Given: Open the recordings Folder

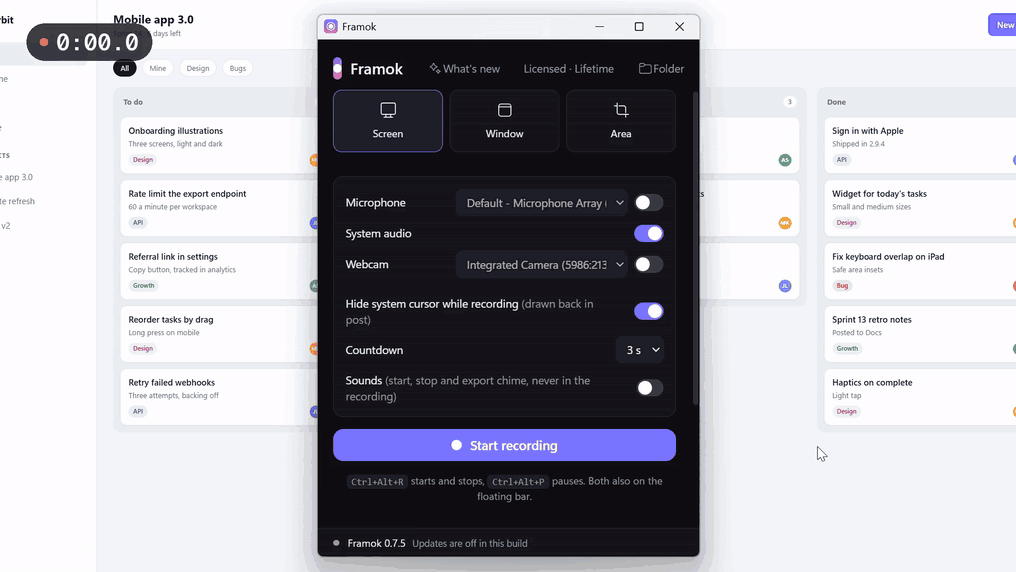Looking at the screenshot, I should click(661, 69).
